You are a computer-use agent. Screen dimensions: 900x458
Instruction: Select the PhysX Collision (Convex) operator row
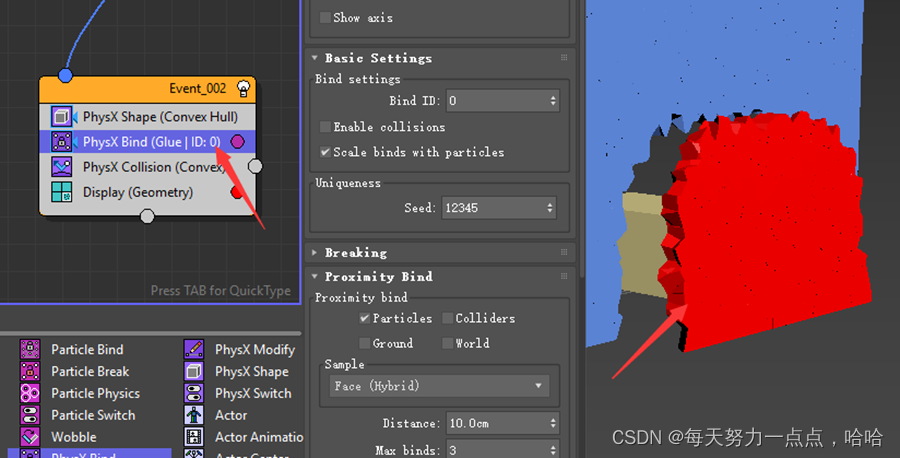pyautogui.click(x=147, y=166)
